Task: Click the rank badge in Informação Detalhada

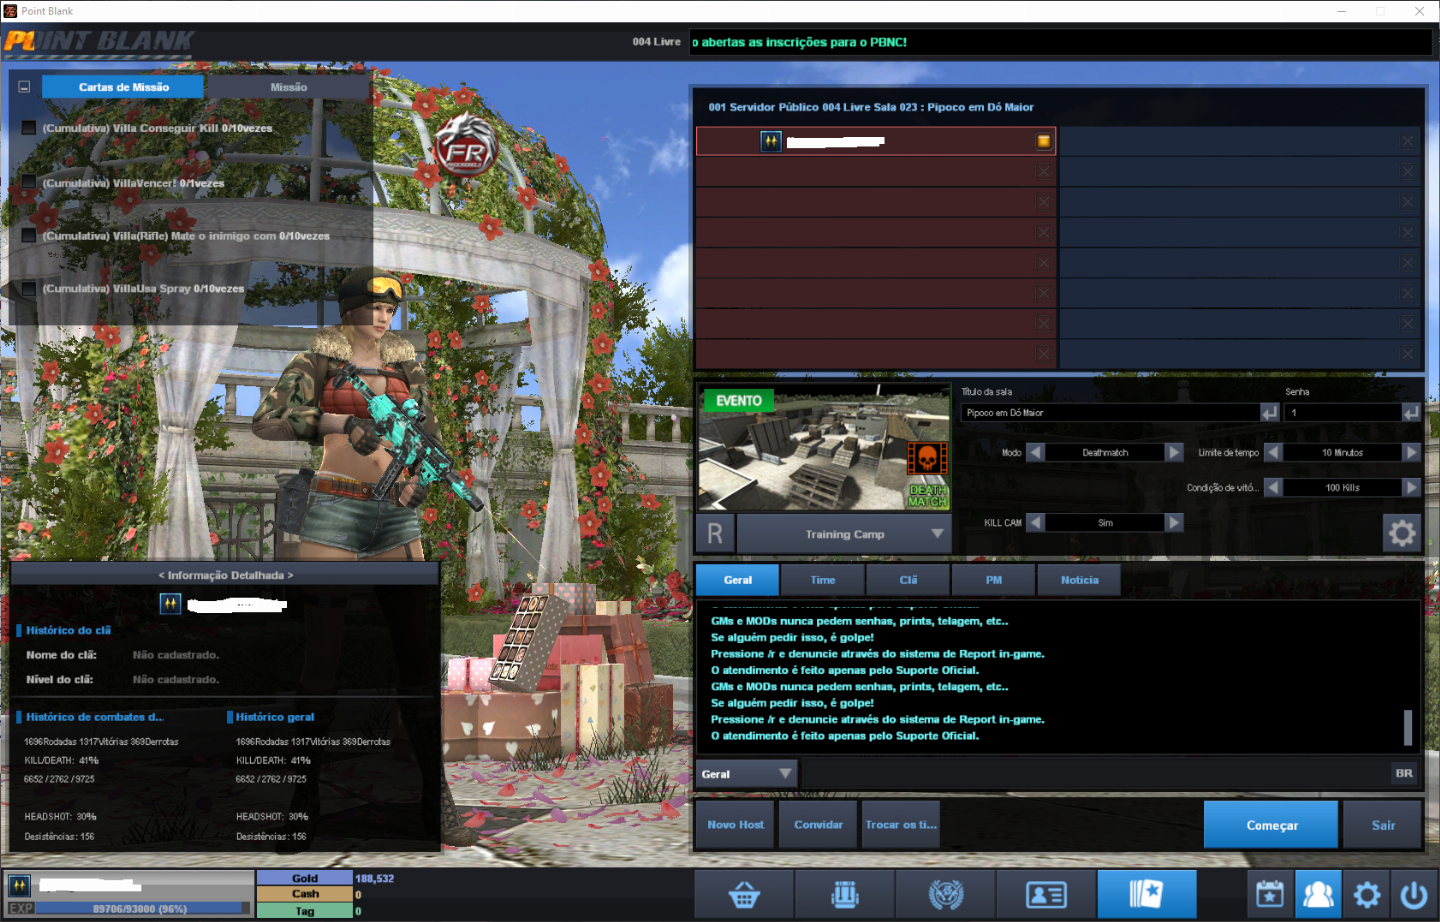Action: tap(170, 603)
